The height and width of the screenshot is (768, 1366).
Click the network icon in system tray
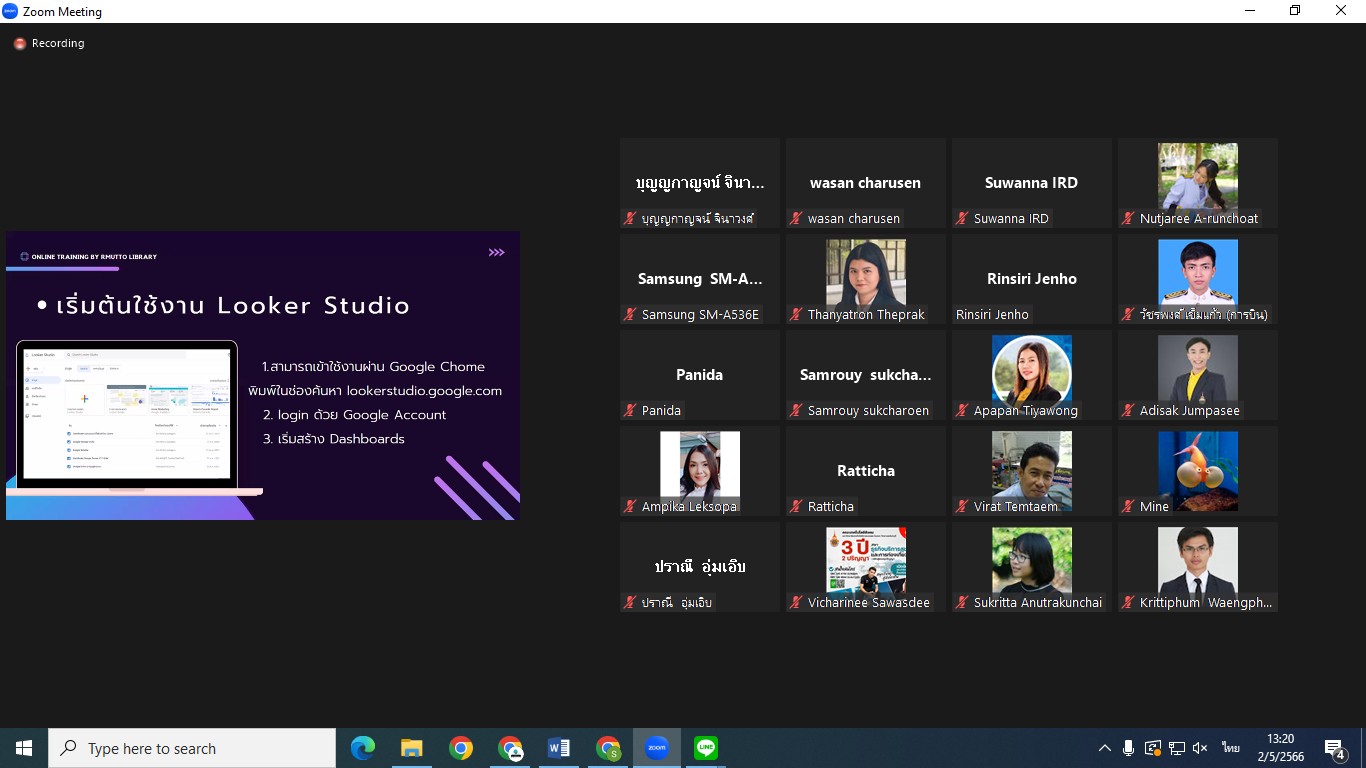tap(1177, 748)
